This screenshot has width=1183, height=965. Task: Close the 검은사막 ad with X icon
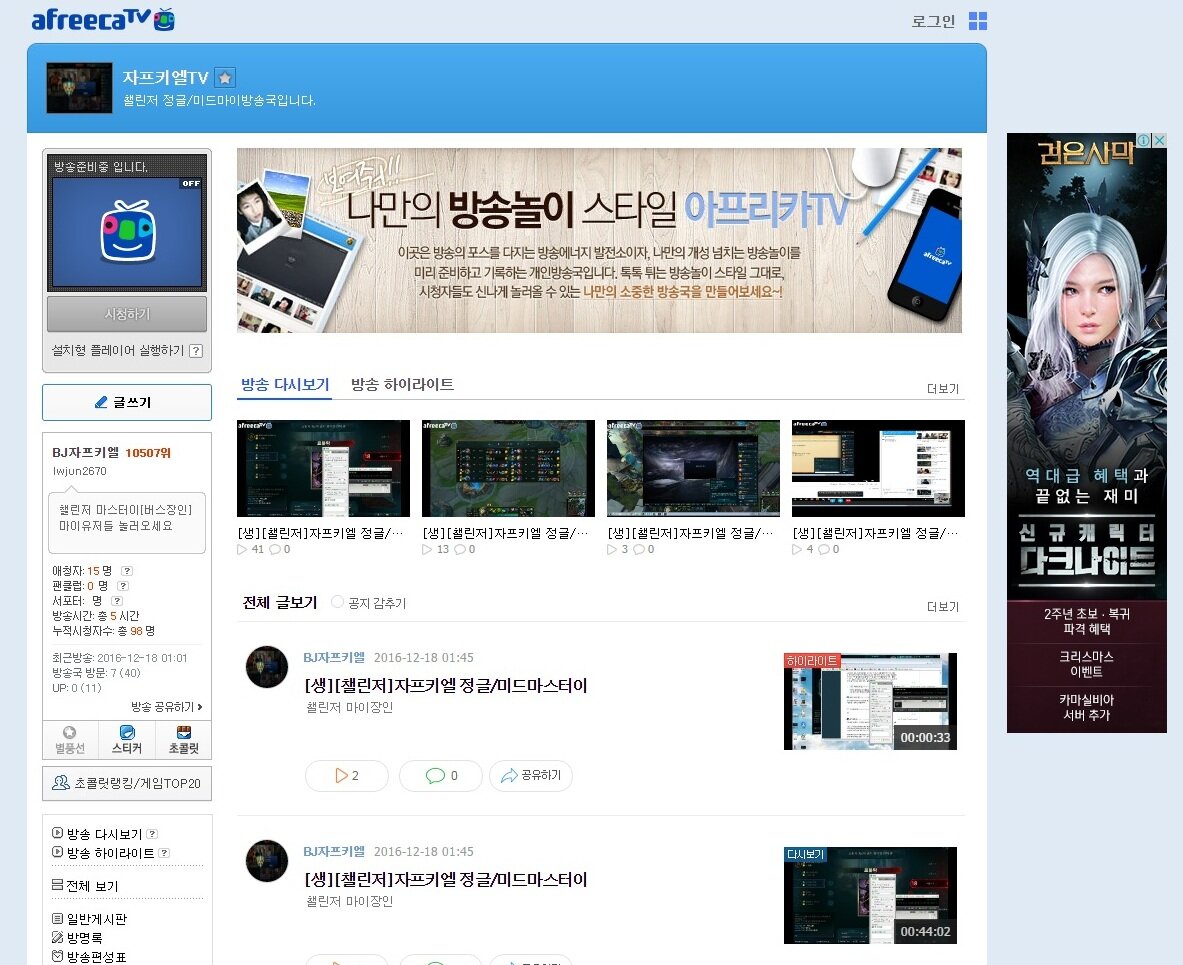tap(1160, 140)
